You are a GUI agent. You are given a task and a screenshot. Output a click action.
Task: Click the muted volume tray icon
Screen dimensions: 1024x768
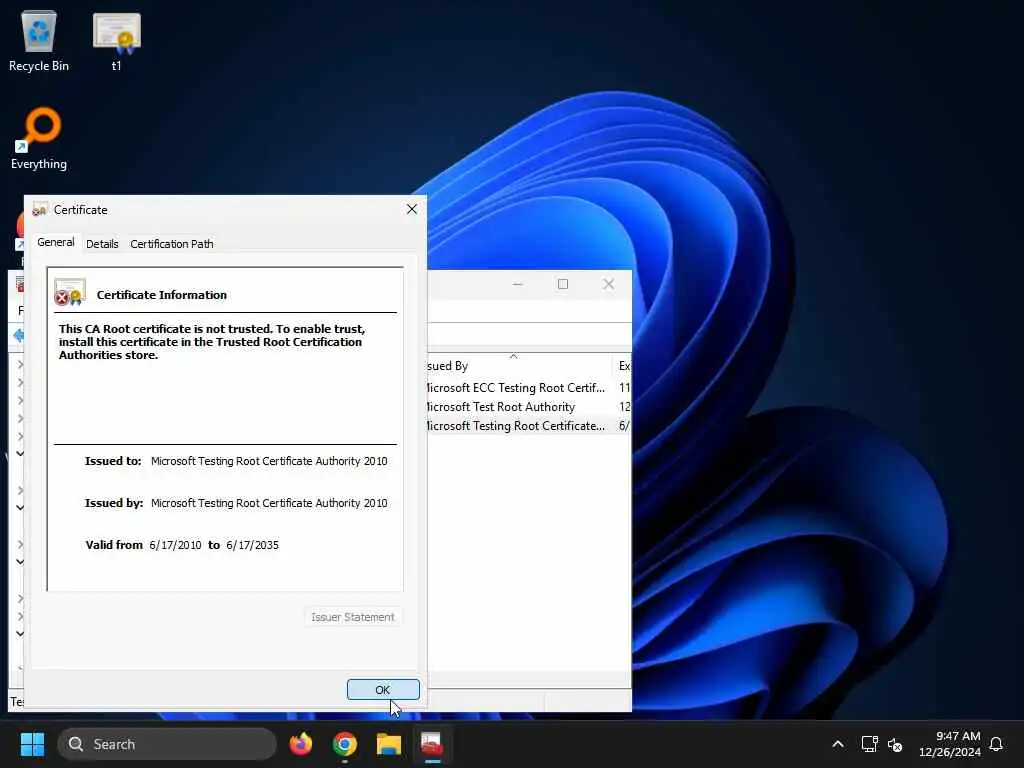pos(895,744)
